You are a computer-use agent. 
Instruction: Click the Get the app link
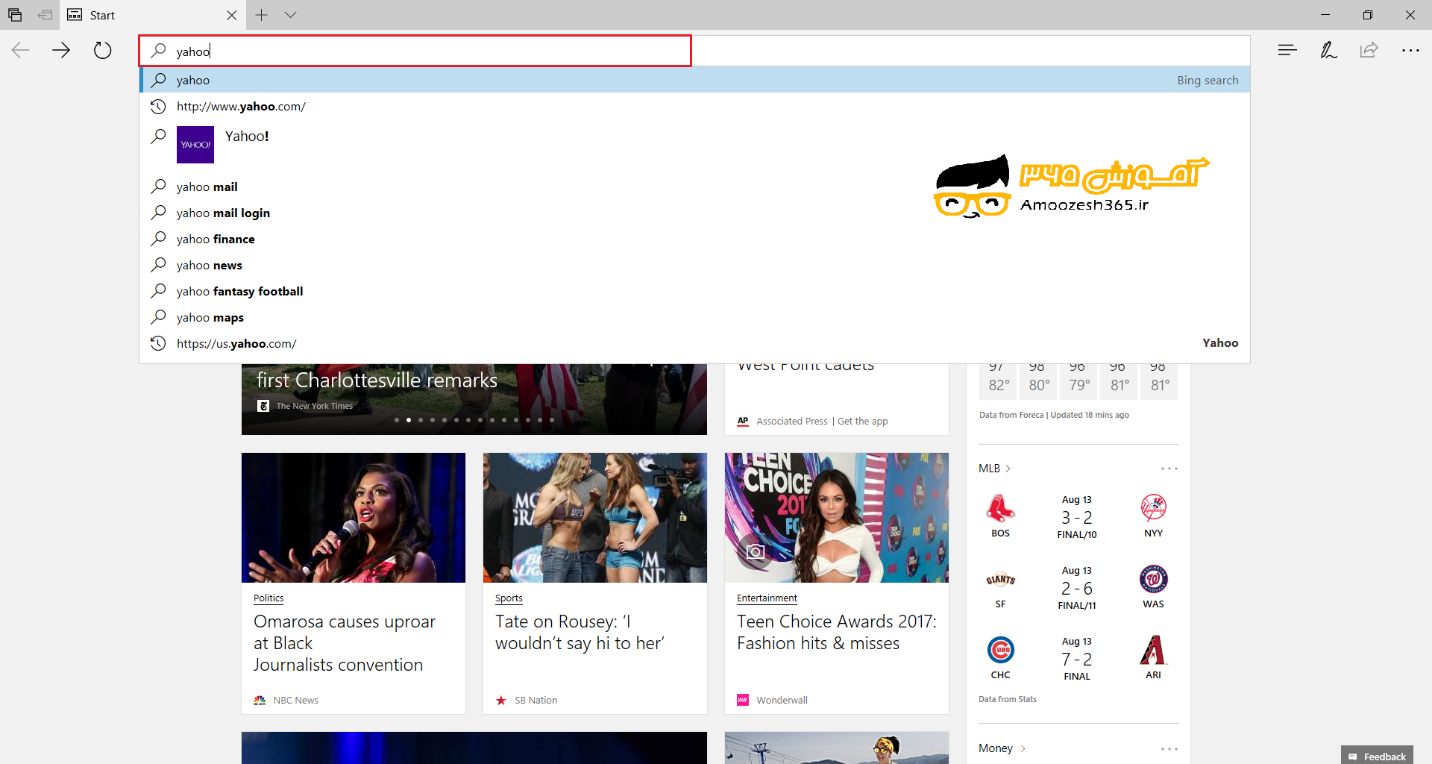pyautogui.click(x=863, y=421)
